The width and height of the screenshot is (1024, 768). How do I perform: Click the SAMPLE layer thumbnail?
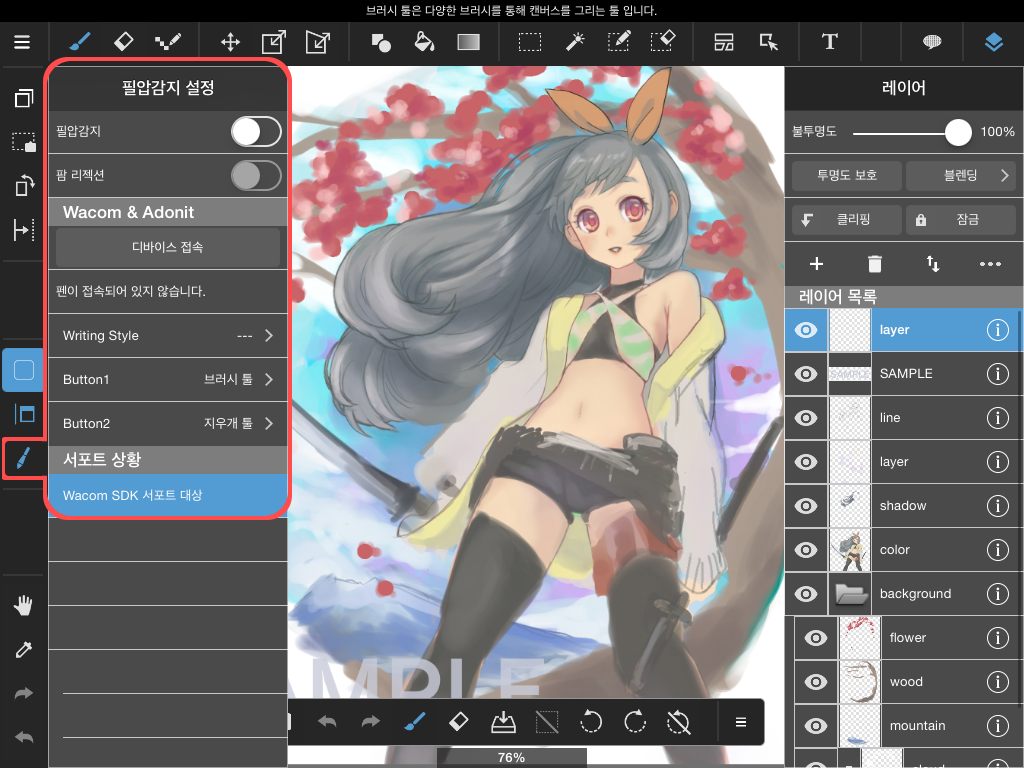click(850, 374)
